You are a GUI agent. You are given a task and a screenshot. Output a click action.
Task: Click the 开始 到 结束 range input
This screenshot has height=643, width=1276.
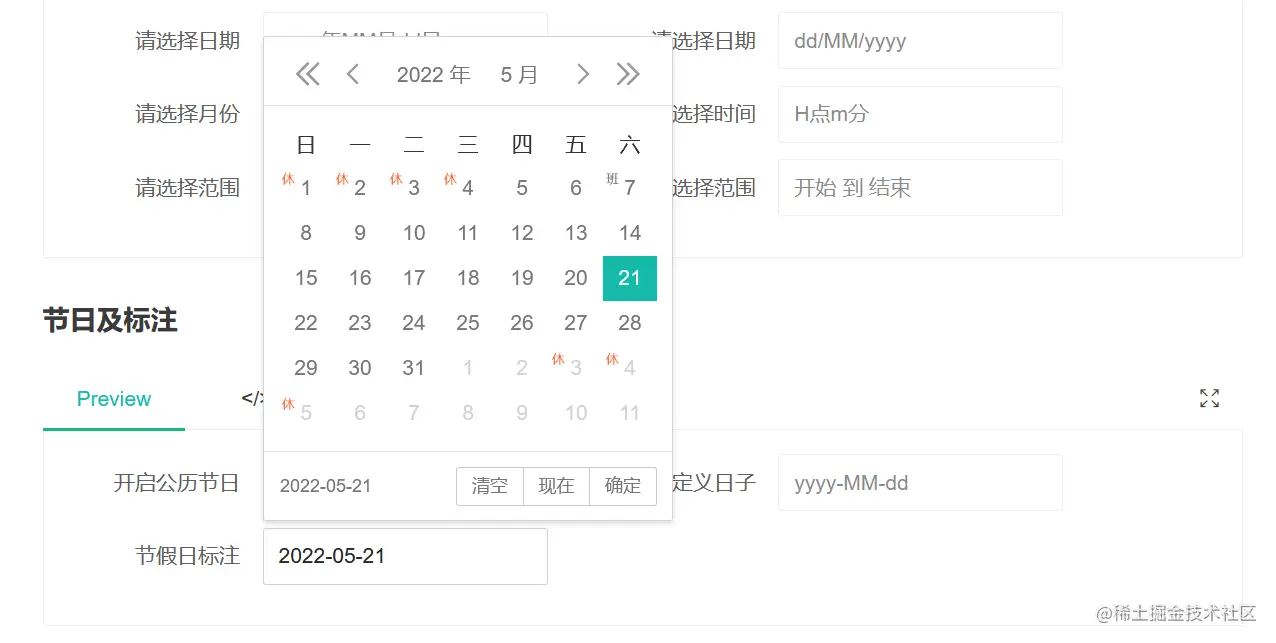pyautogui.click(x=920, y=187)
